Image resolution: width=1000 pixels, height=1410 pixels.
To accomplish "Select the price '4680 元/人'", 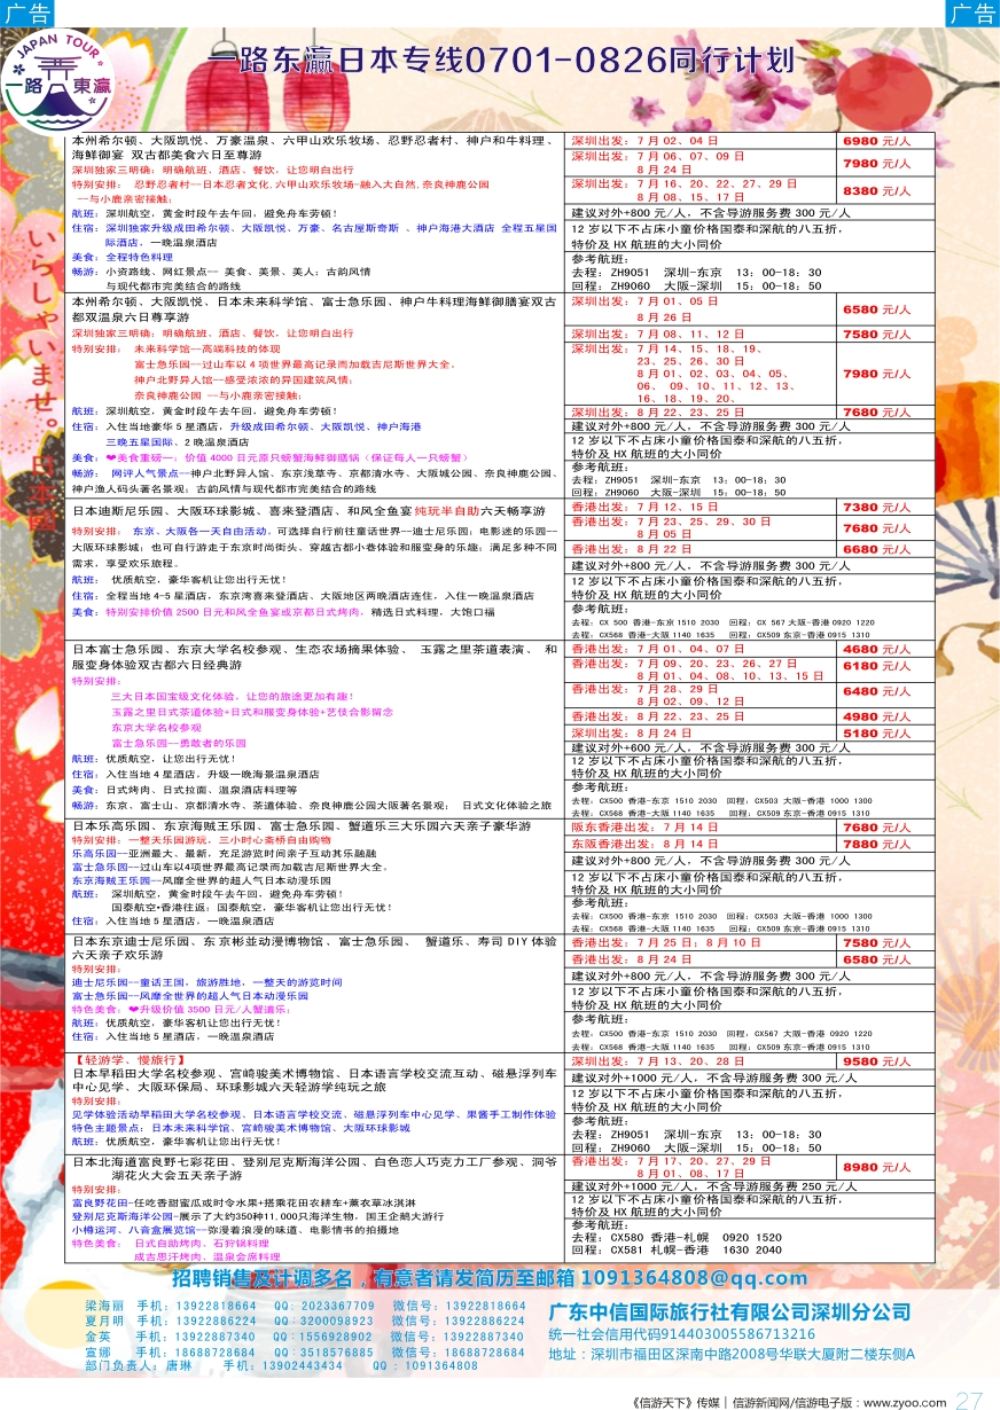I will [x=876, y=650].
